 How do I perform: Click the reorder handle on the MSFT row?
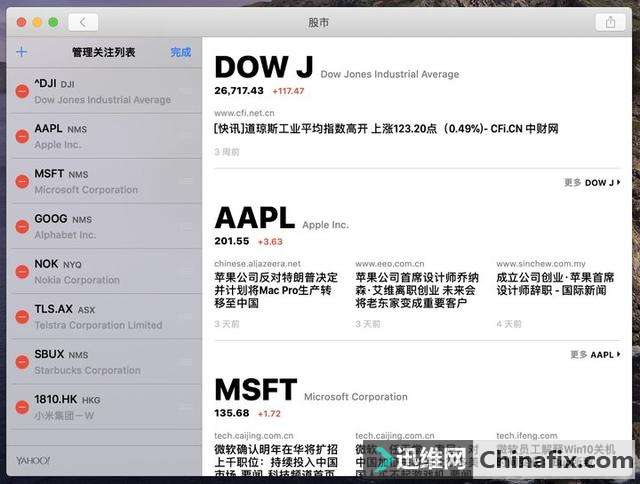tap(187, 181)
